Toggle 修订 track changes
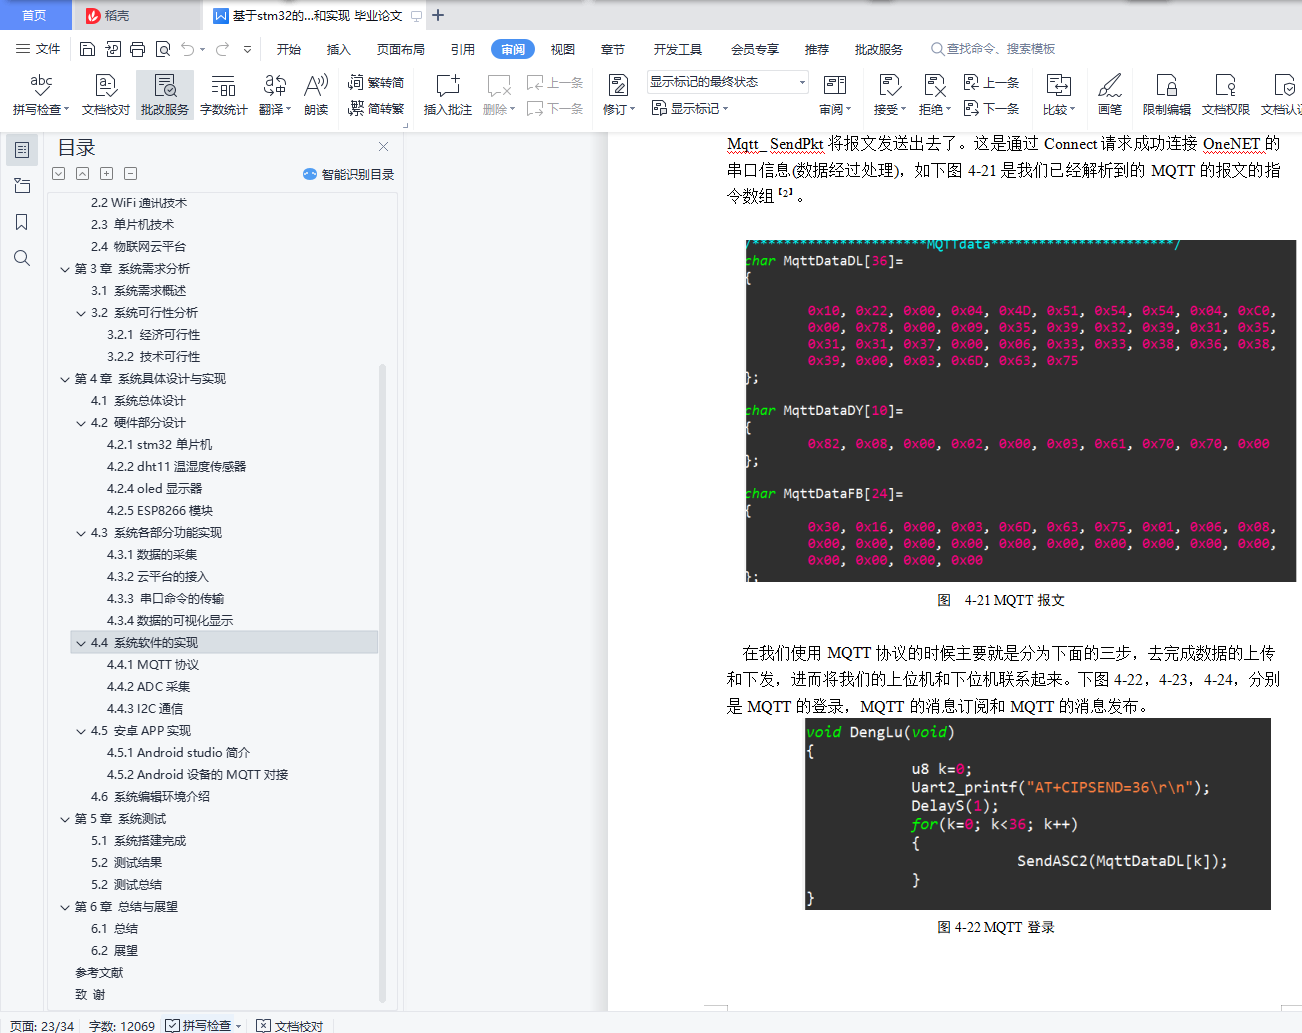 619,95
